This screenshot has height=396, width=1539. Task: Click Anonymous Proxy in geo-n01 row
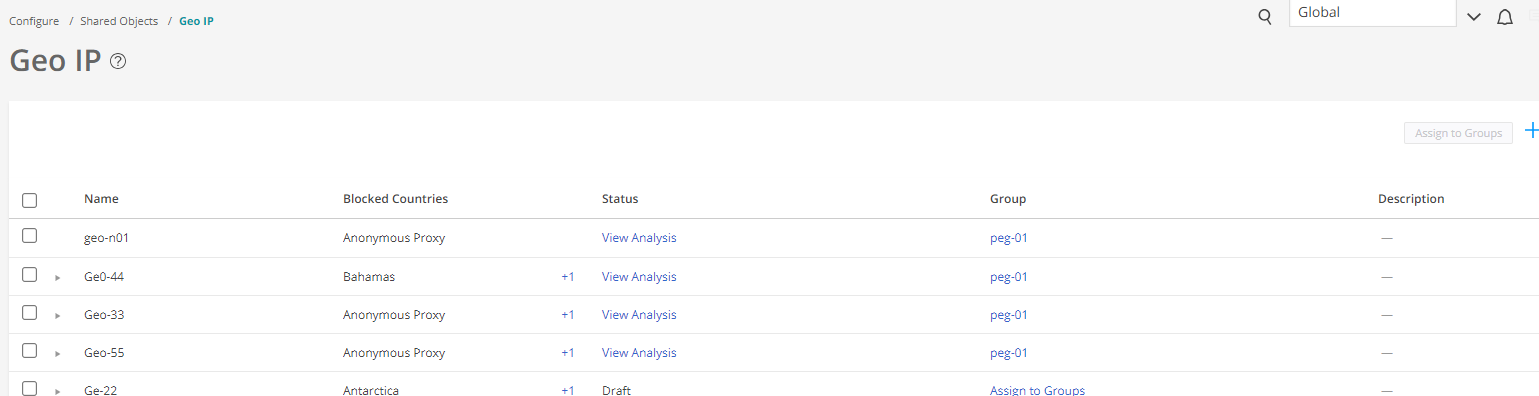pos(394,238)
